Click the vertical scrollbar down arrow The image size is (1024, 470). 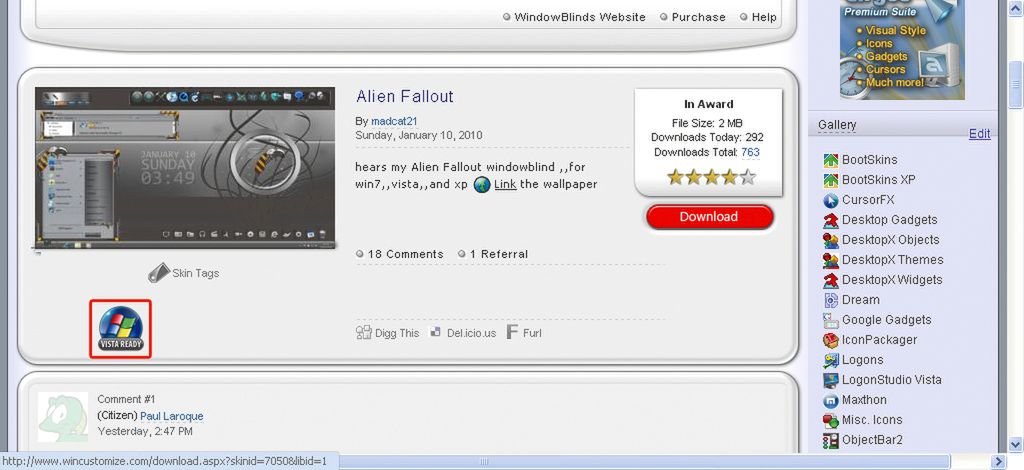[1016, 444]
